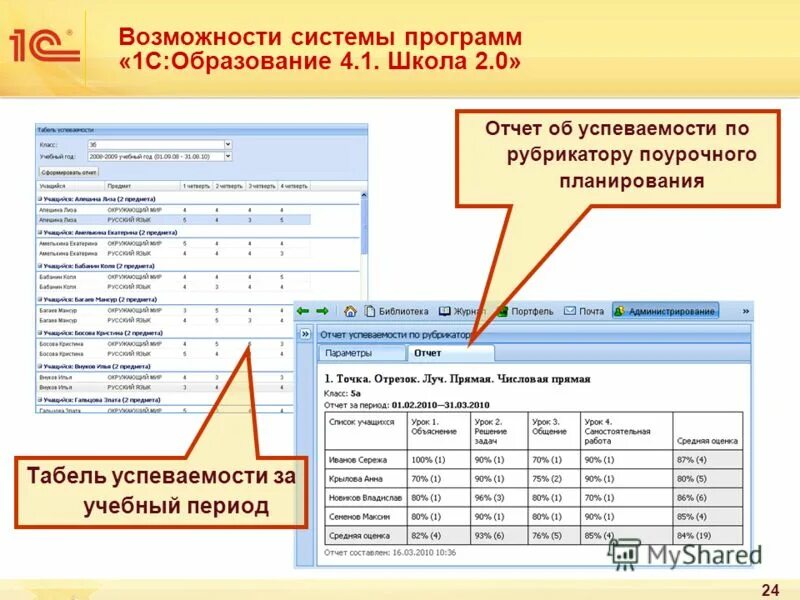
Task: Click Урок 4. Самостоятельная работа header
Action: (627, 431)
